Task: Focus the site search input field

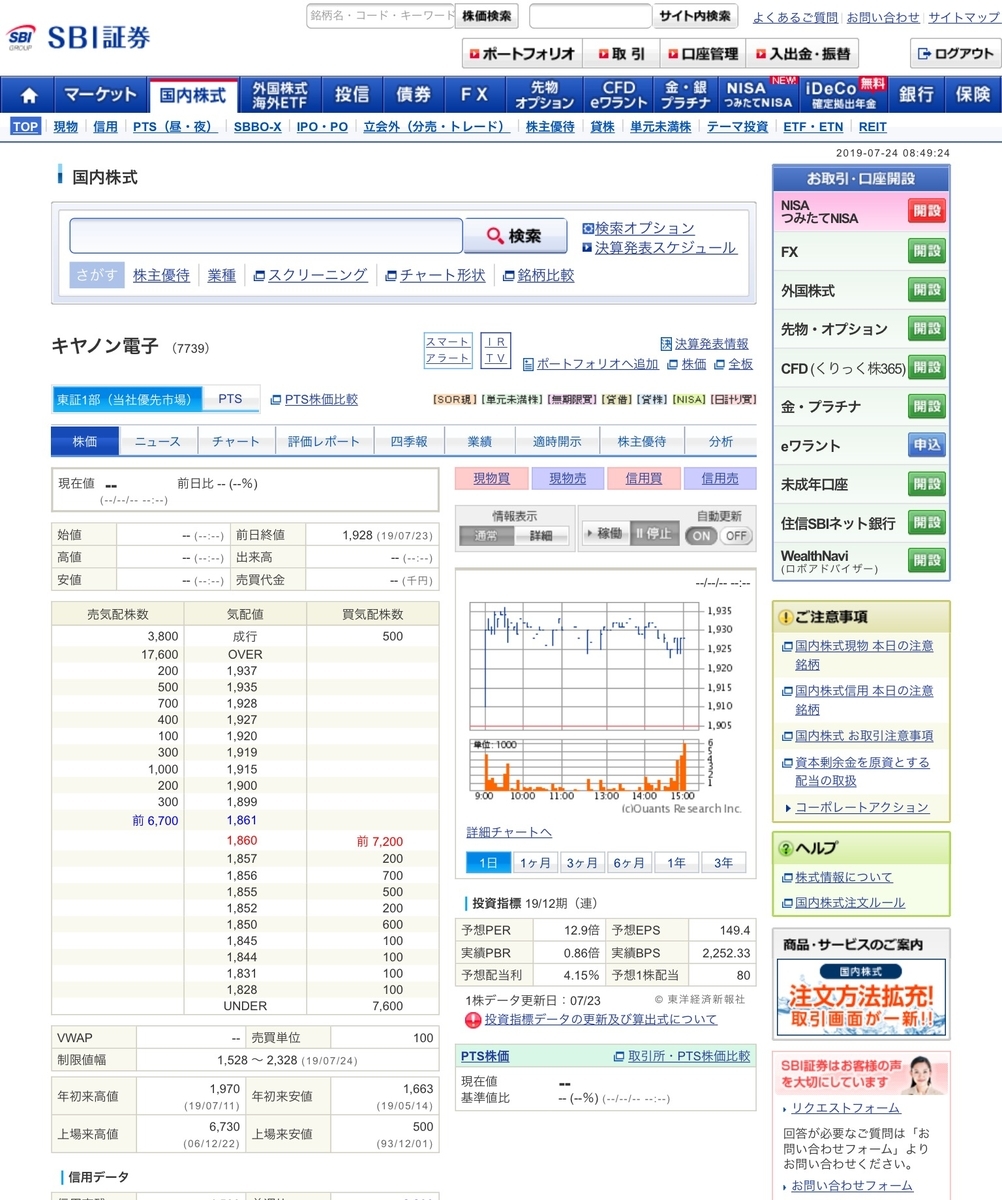Action: click(x=590, y=16)
